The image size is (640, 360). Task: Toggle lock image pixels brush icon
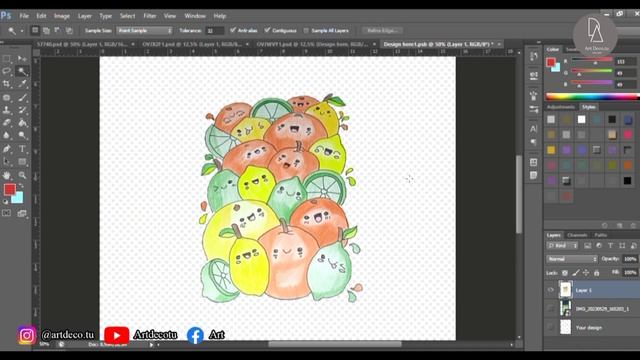(x=576, y=273)
